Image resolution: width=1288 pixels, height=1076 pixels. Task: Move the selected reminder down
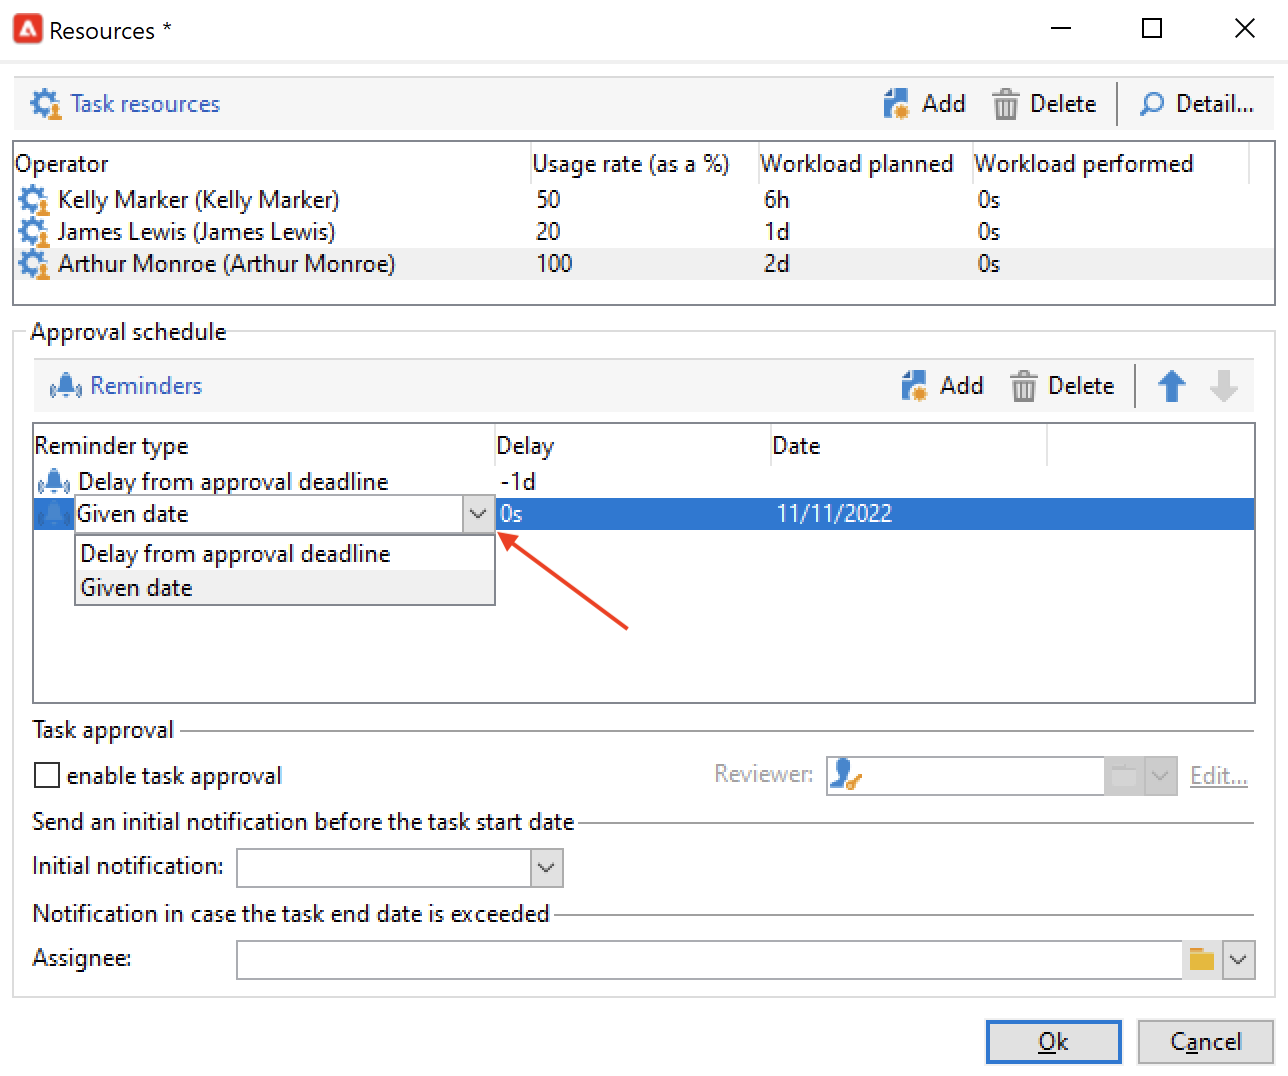pos(1224,386)
